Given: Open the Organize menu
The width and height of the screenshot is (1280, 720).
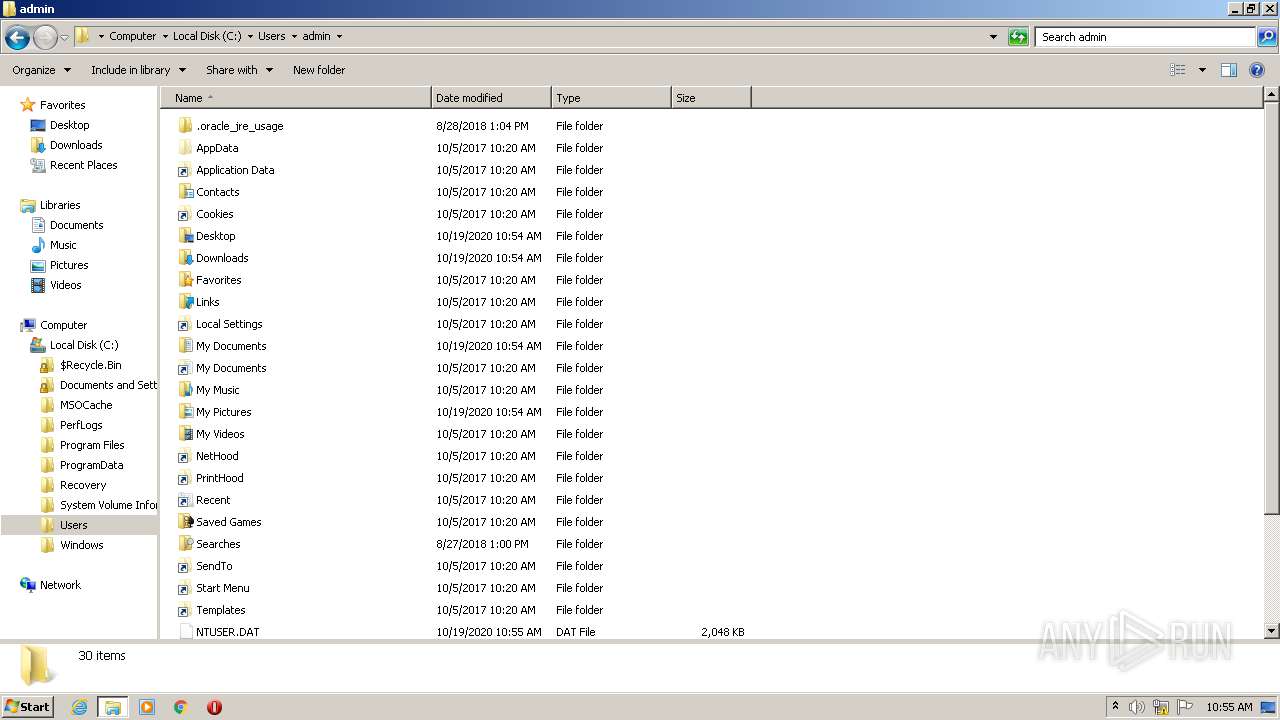Looking at the screenshot, I should [41, 70].
